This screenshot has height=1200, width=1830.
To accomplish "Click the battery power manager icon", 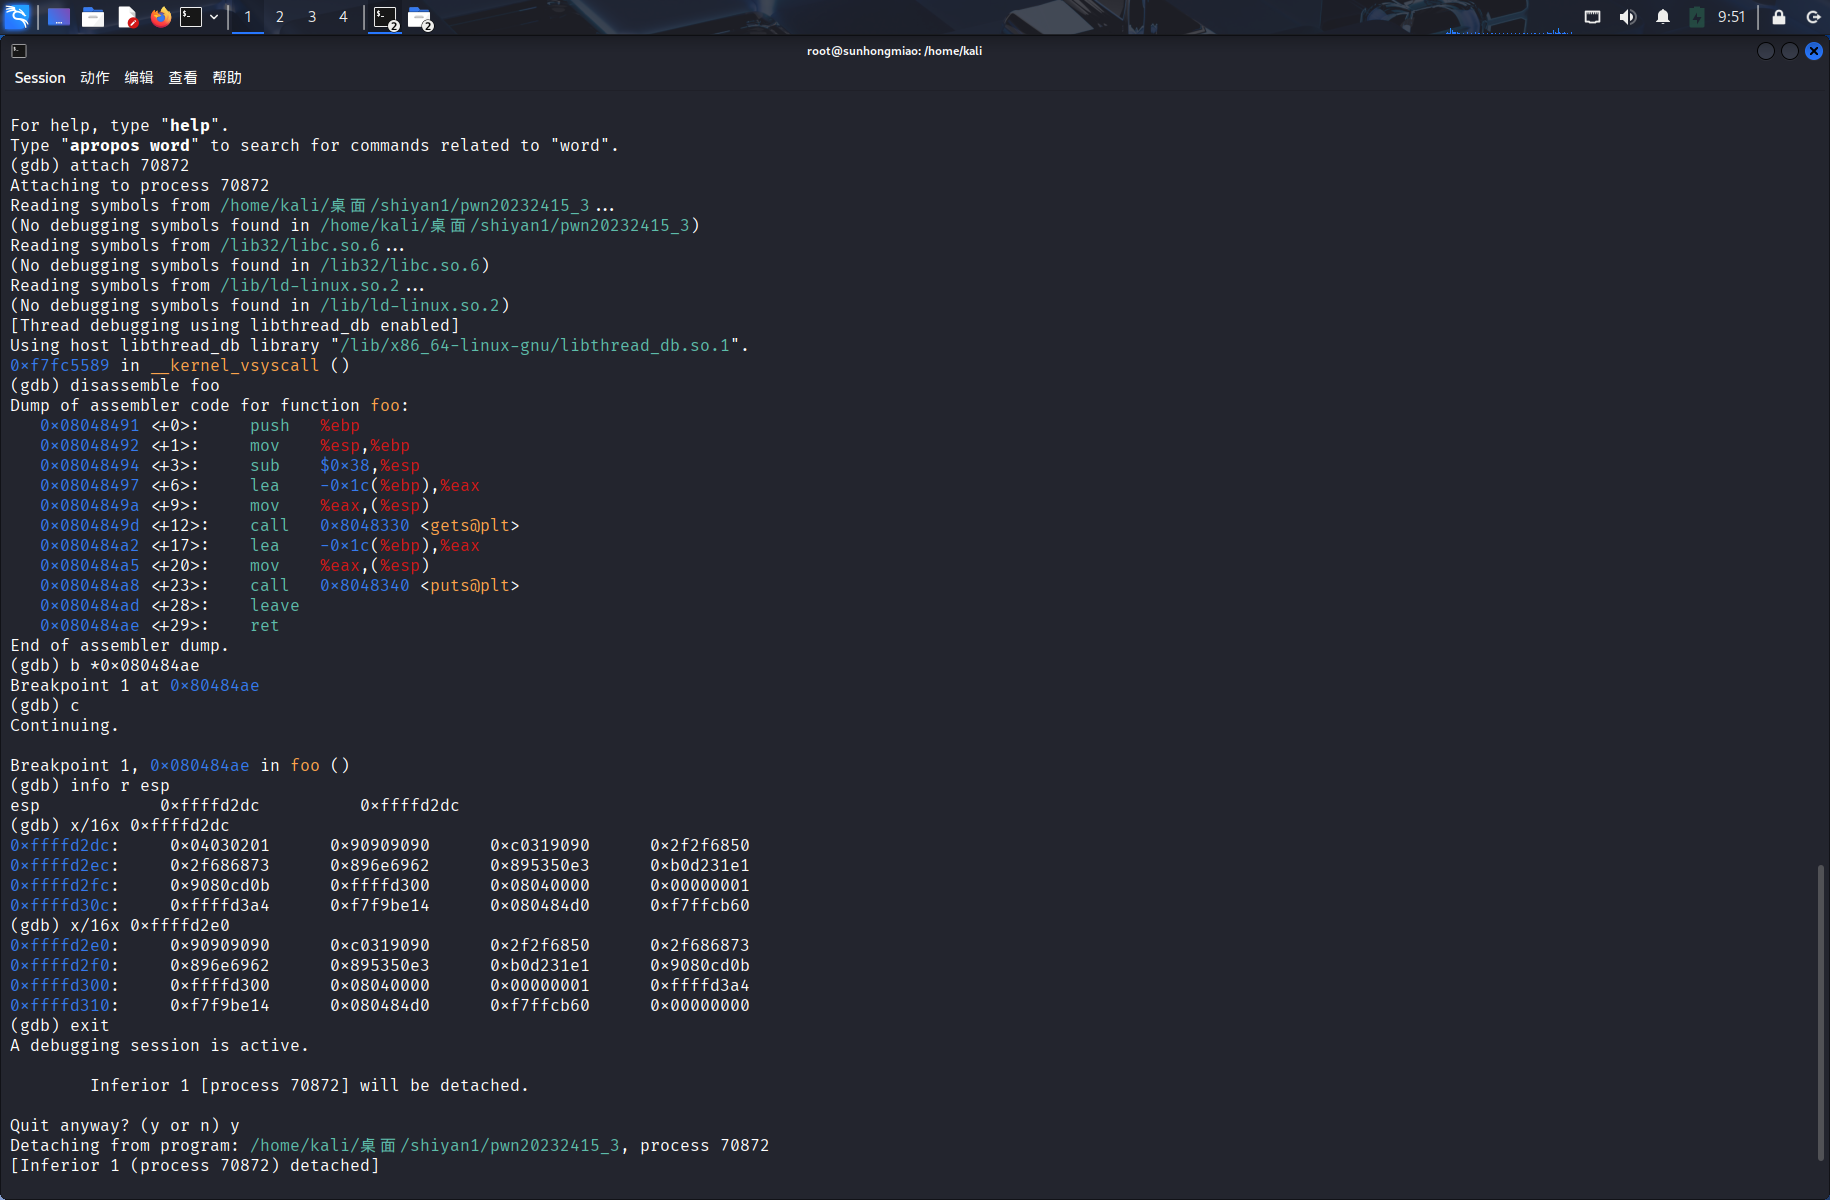I will [1697, 17].
